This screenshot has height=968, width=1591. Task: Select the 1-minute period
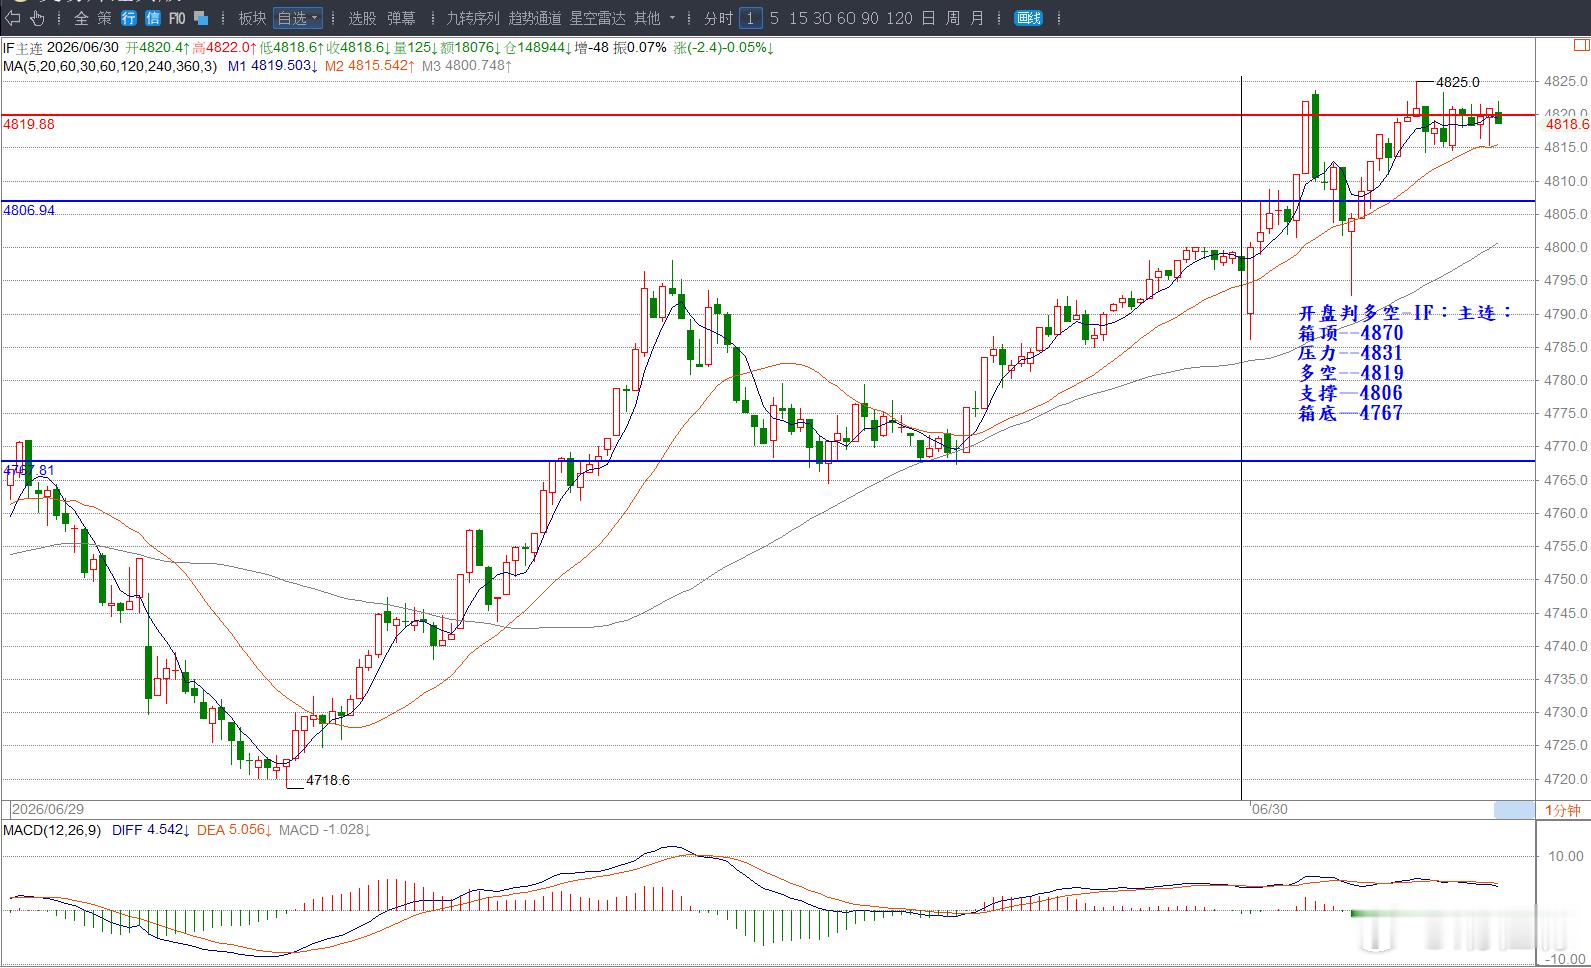pyautogui.click(x=750, y=18)
